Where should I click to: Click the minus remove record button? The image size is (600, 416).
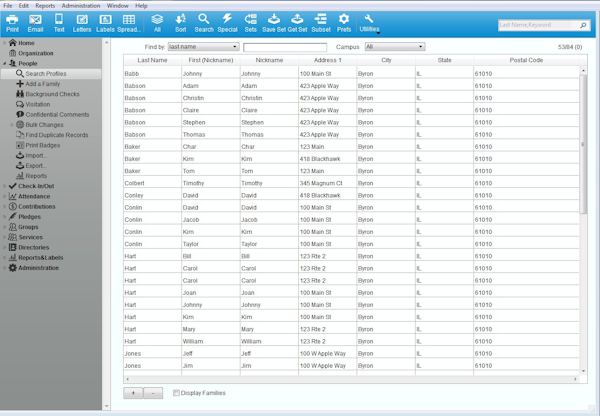click(153, 393)
